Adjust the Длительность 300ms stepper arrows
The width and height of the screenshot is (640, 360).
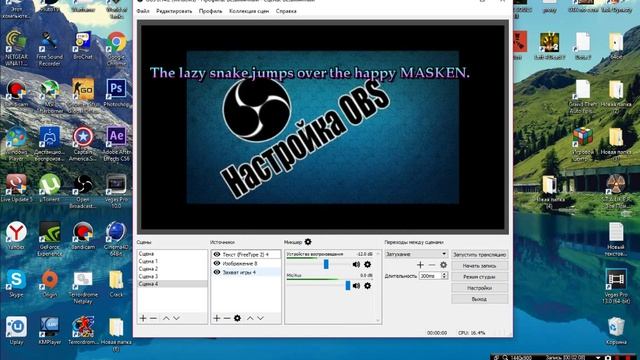click(x=444, y=276)
